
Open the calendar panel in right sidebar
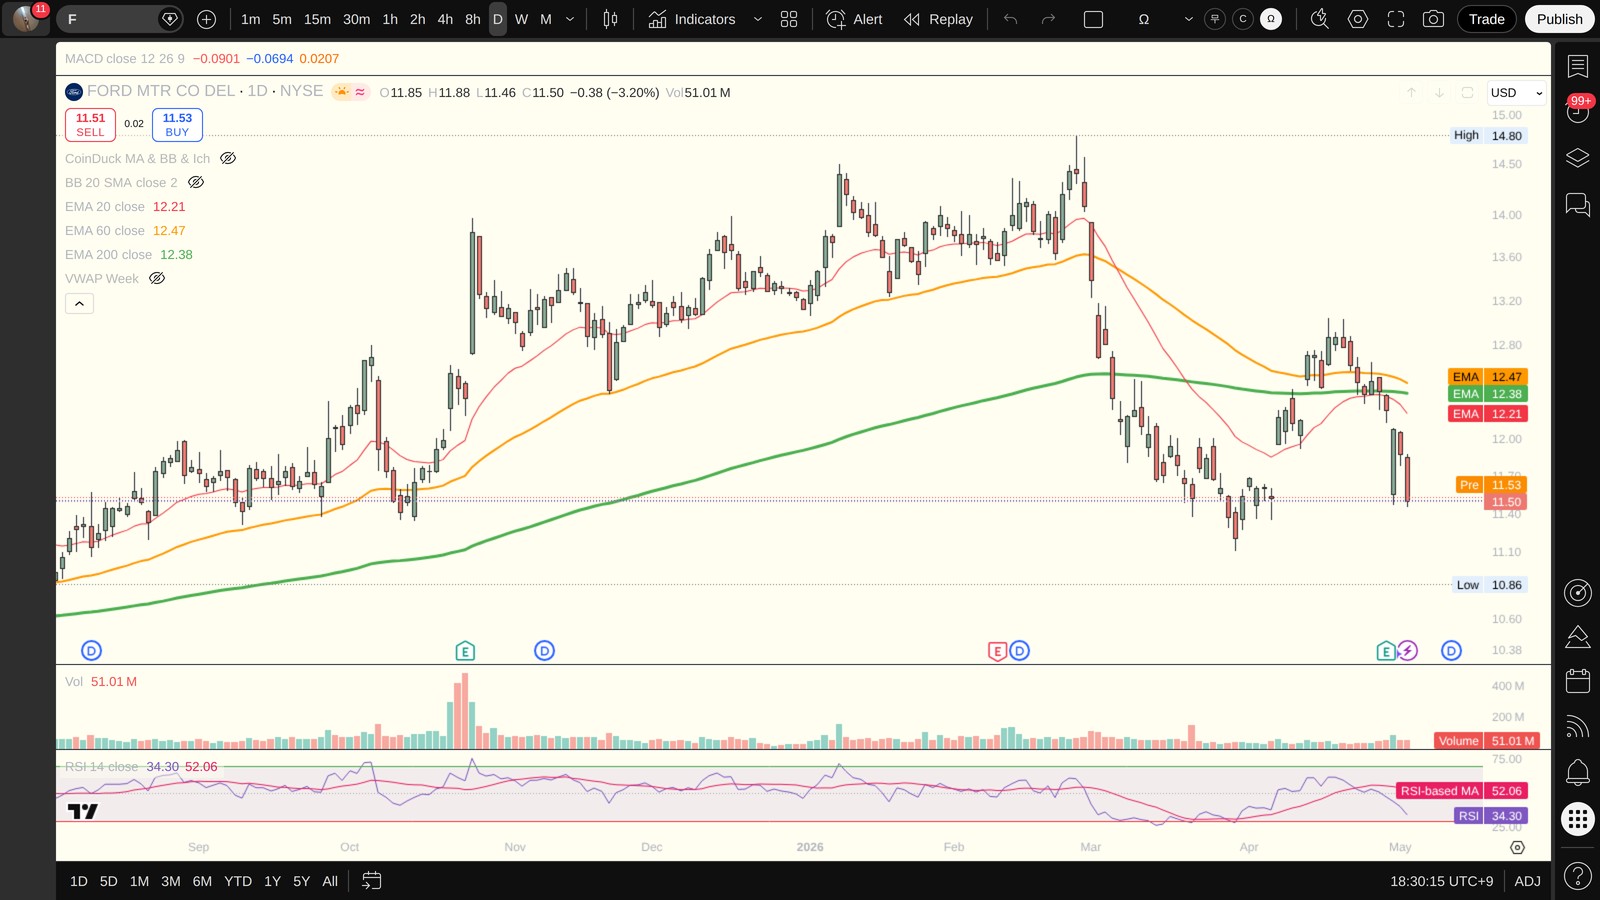point(1578,681)
